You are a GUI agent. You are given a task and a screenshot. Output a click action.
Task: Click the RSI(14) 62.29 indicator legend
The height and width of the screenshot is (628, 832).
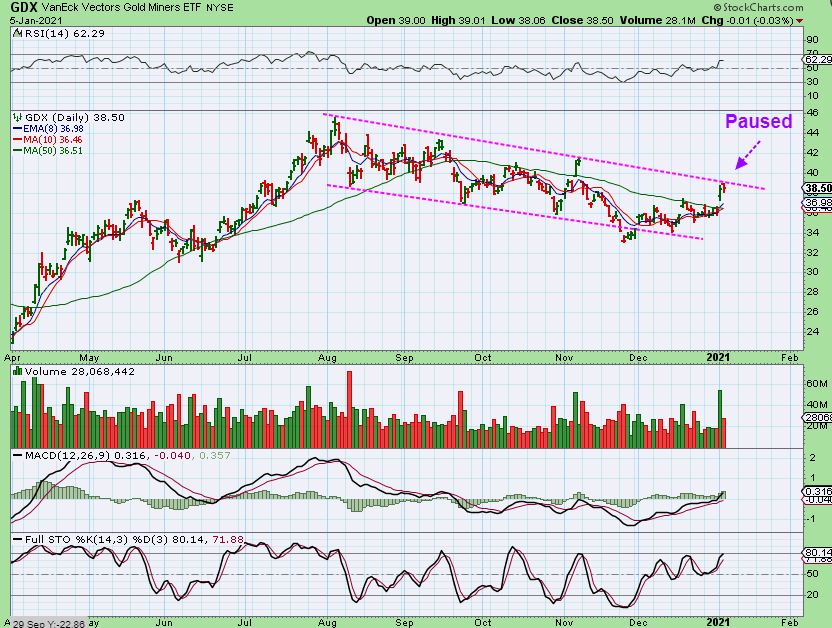click(65, 33)
